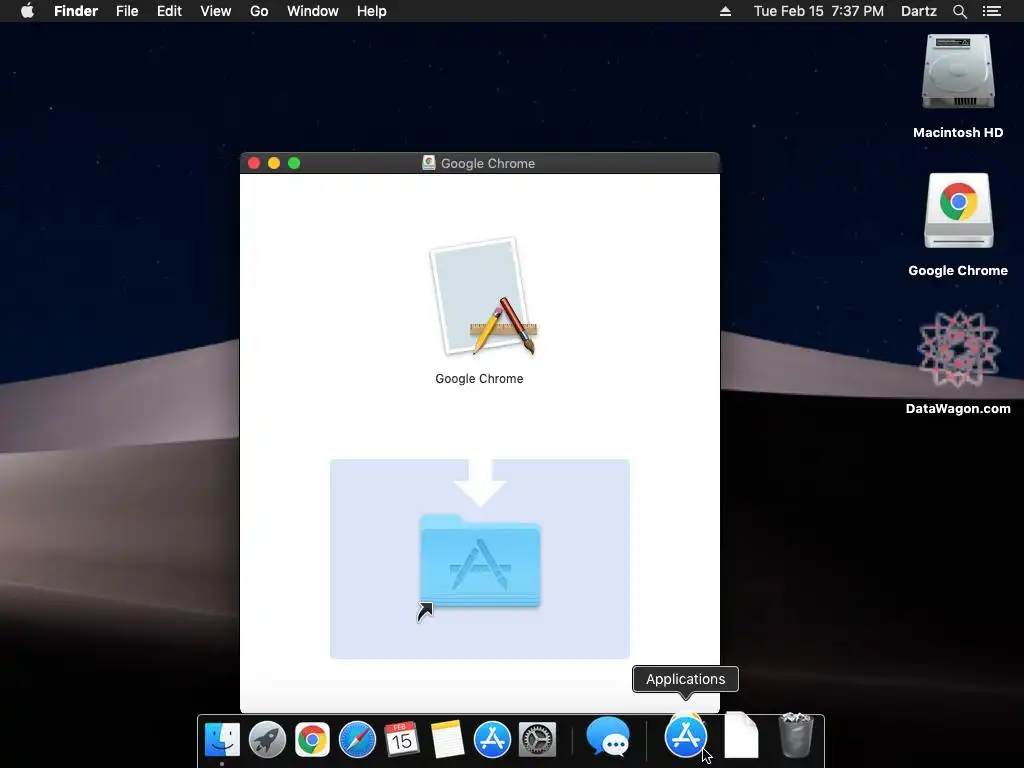Open the View menu

216,11
